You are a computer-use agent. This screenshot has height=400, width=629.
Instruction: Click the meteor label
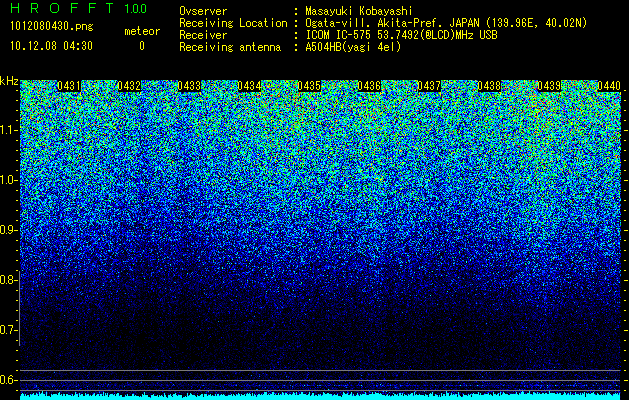(x=142, y=31)
